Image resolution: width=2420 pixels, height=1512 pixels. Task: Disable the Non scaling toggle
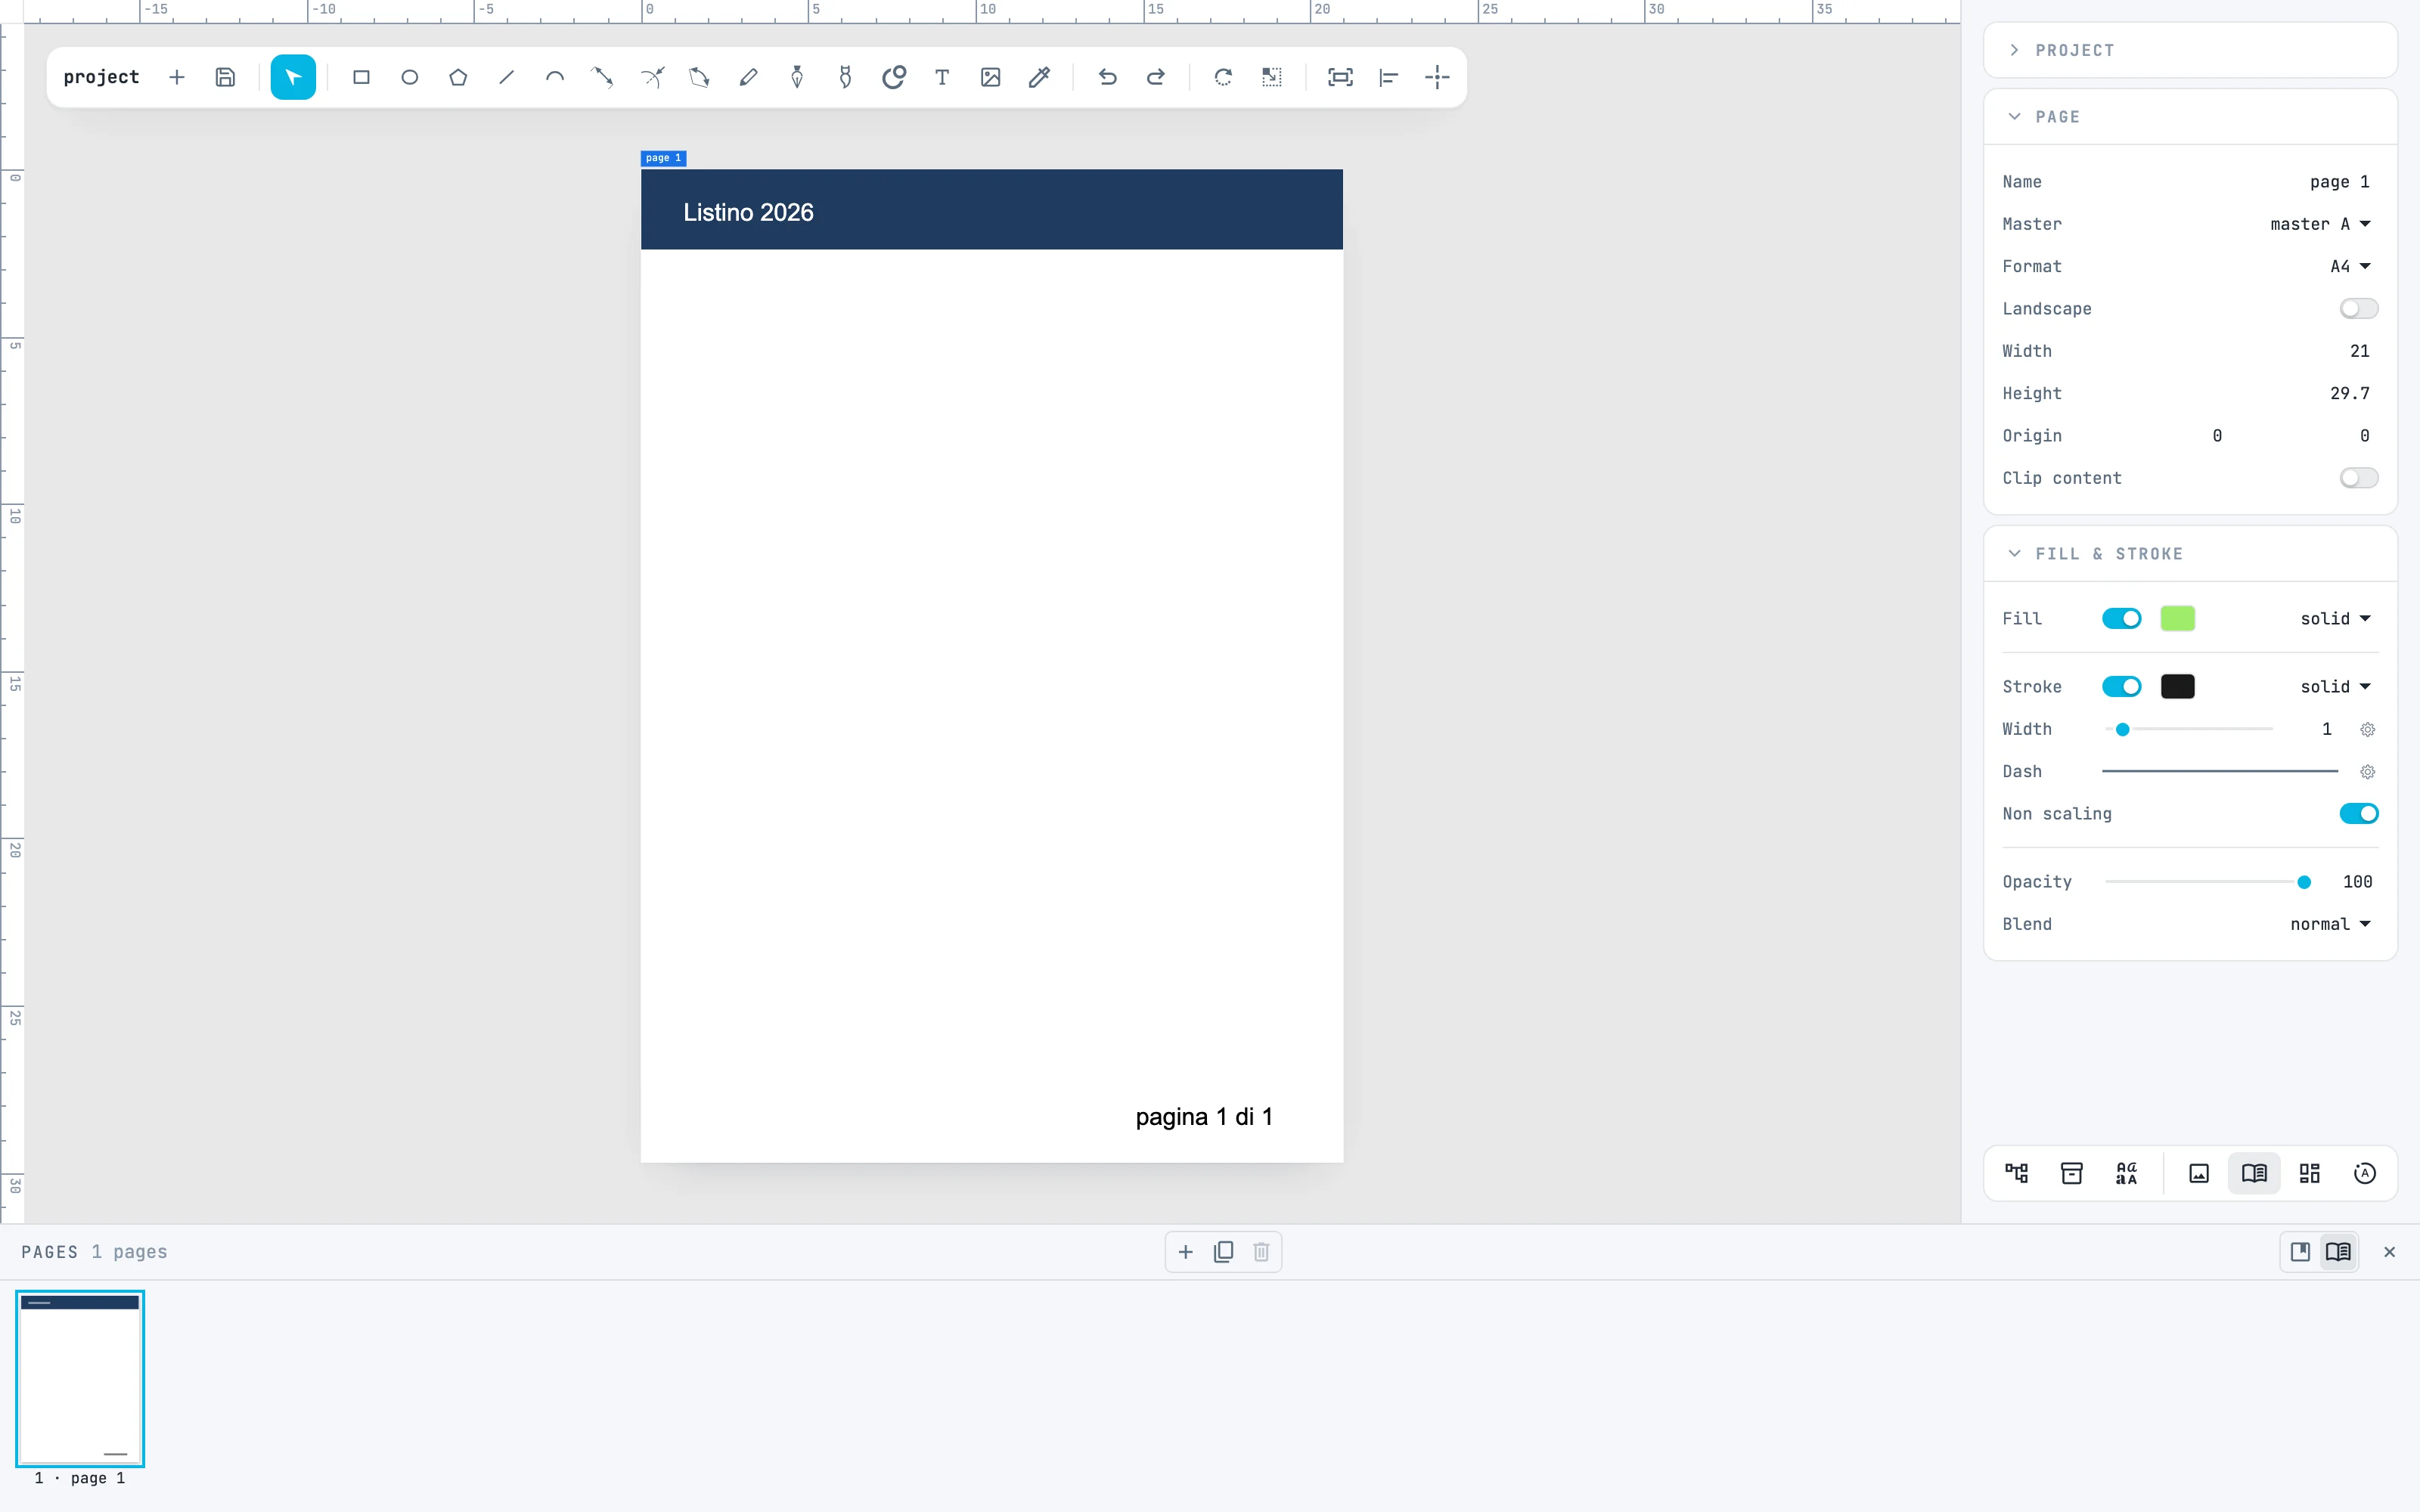click(x=2358, y=814)
